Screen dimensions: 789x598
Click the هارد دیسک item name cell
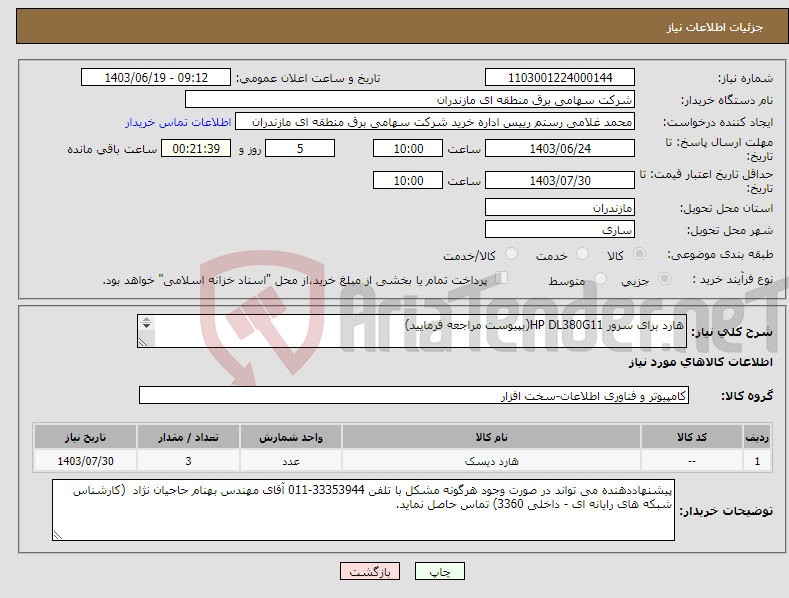click(491, 461)
